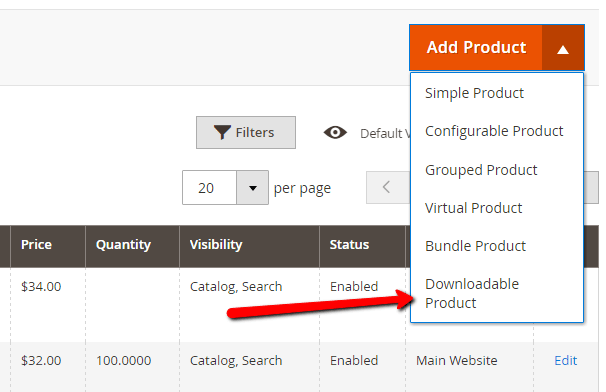The image size is (606, 392).
Task: Sort by Price column header
Action: point(48,246)
